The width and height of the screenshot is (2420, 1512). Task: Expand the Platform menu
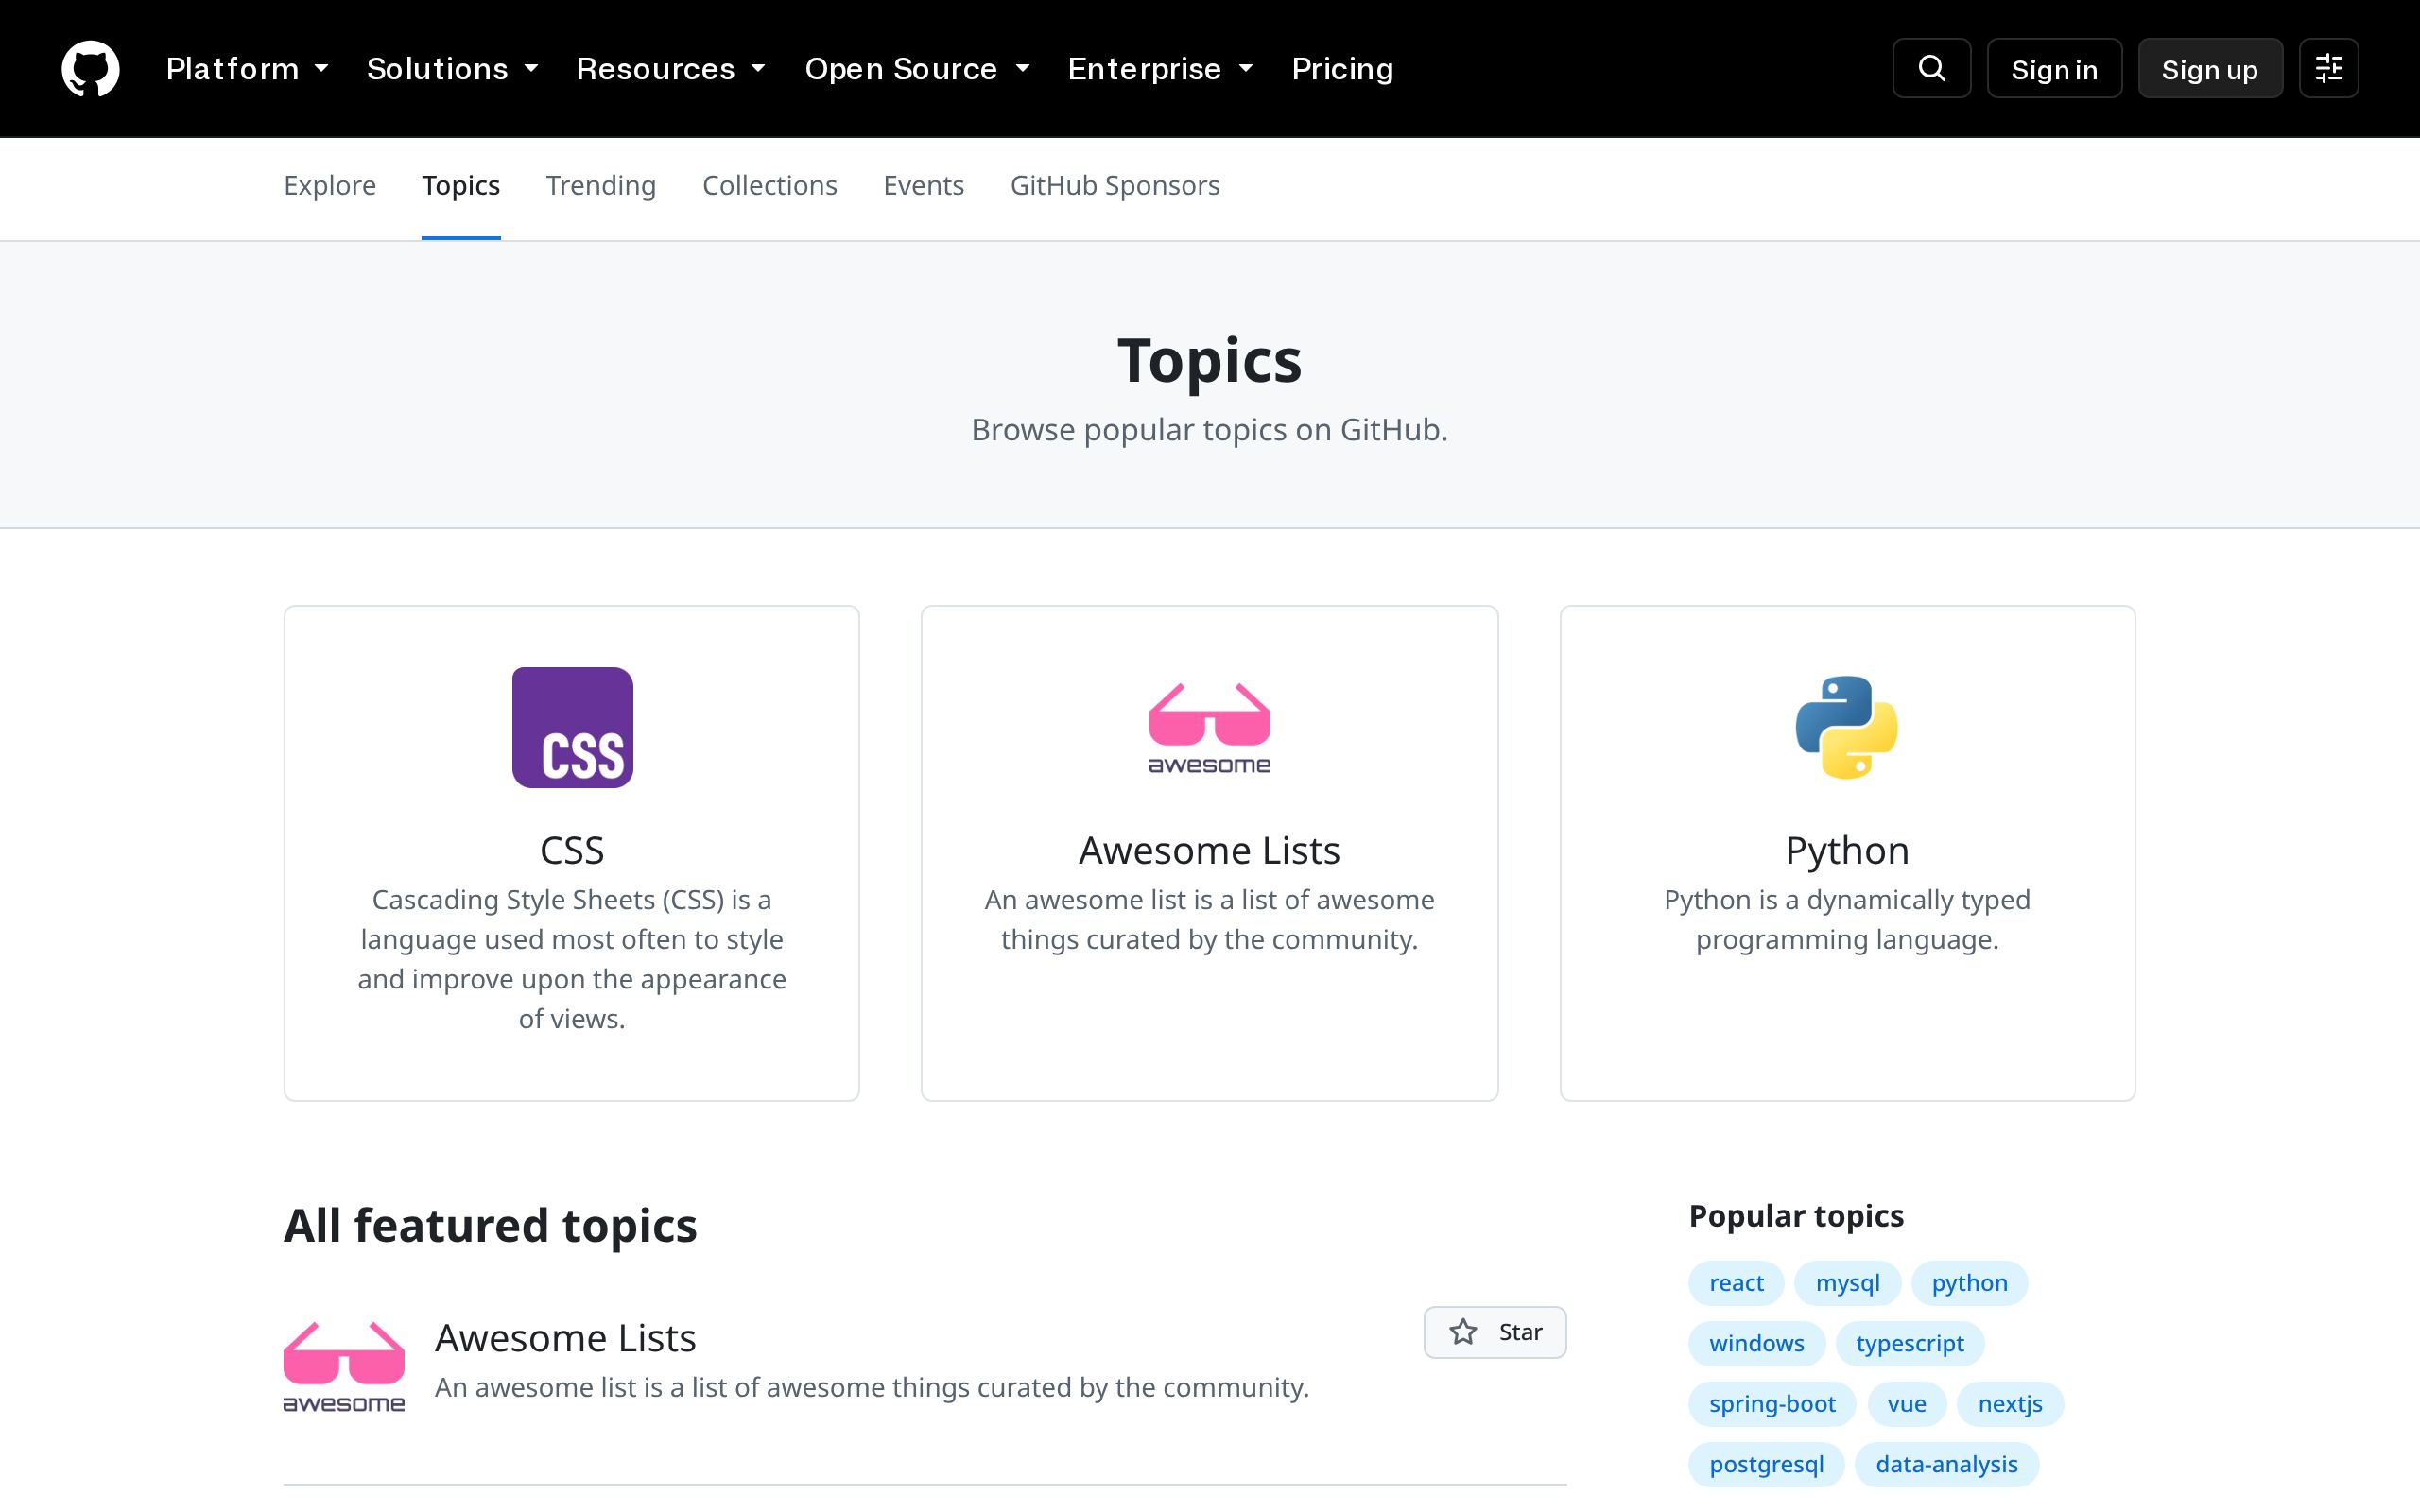pos(247,68)
